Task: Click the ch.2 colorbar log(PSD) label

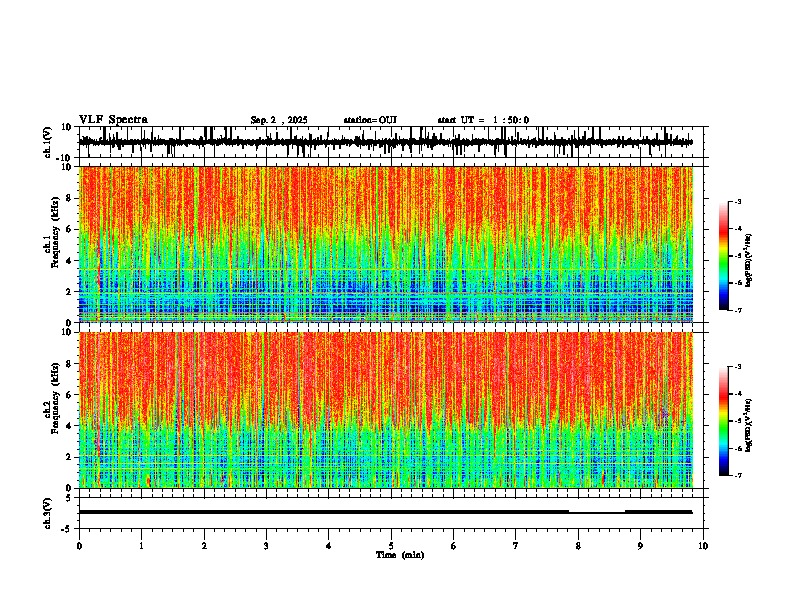Action: point(748,425)
